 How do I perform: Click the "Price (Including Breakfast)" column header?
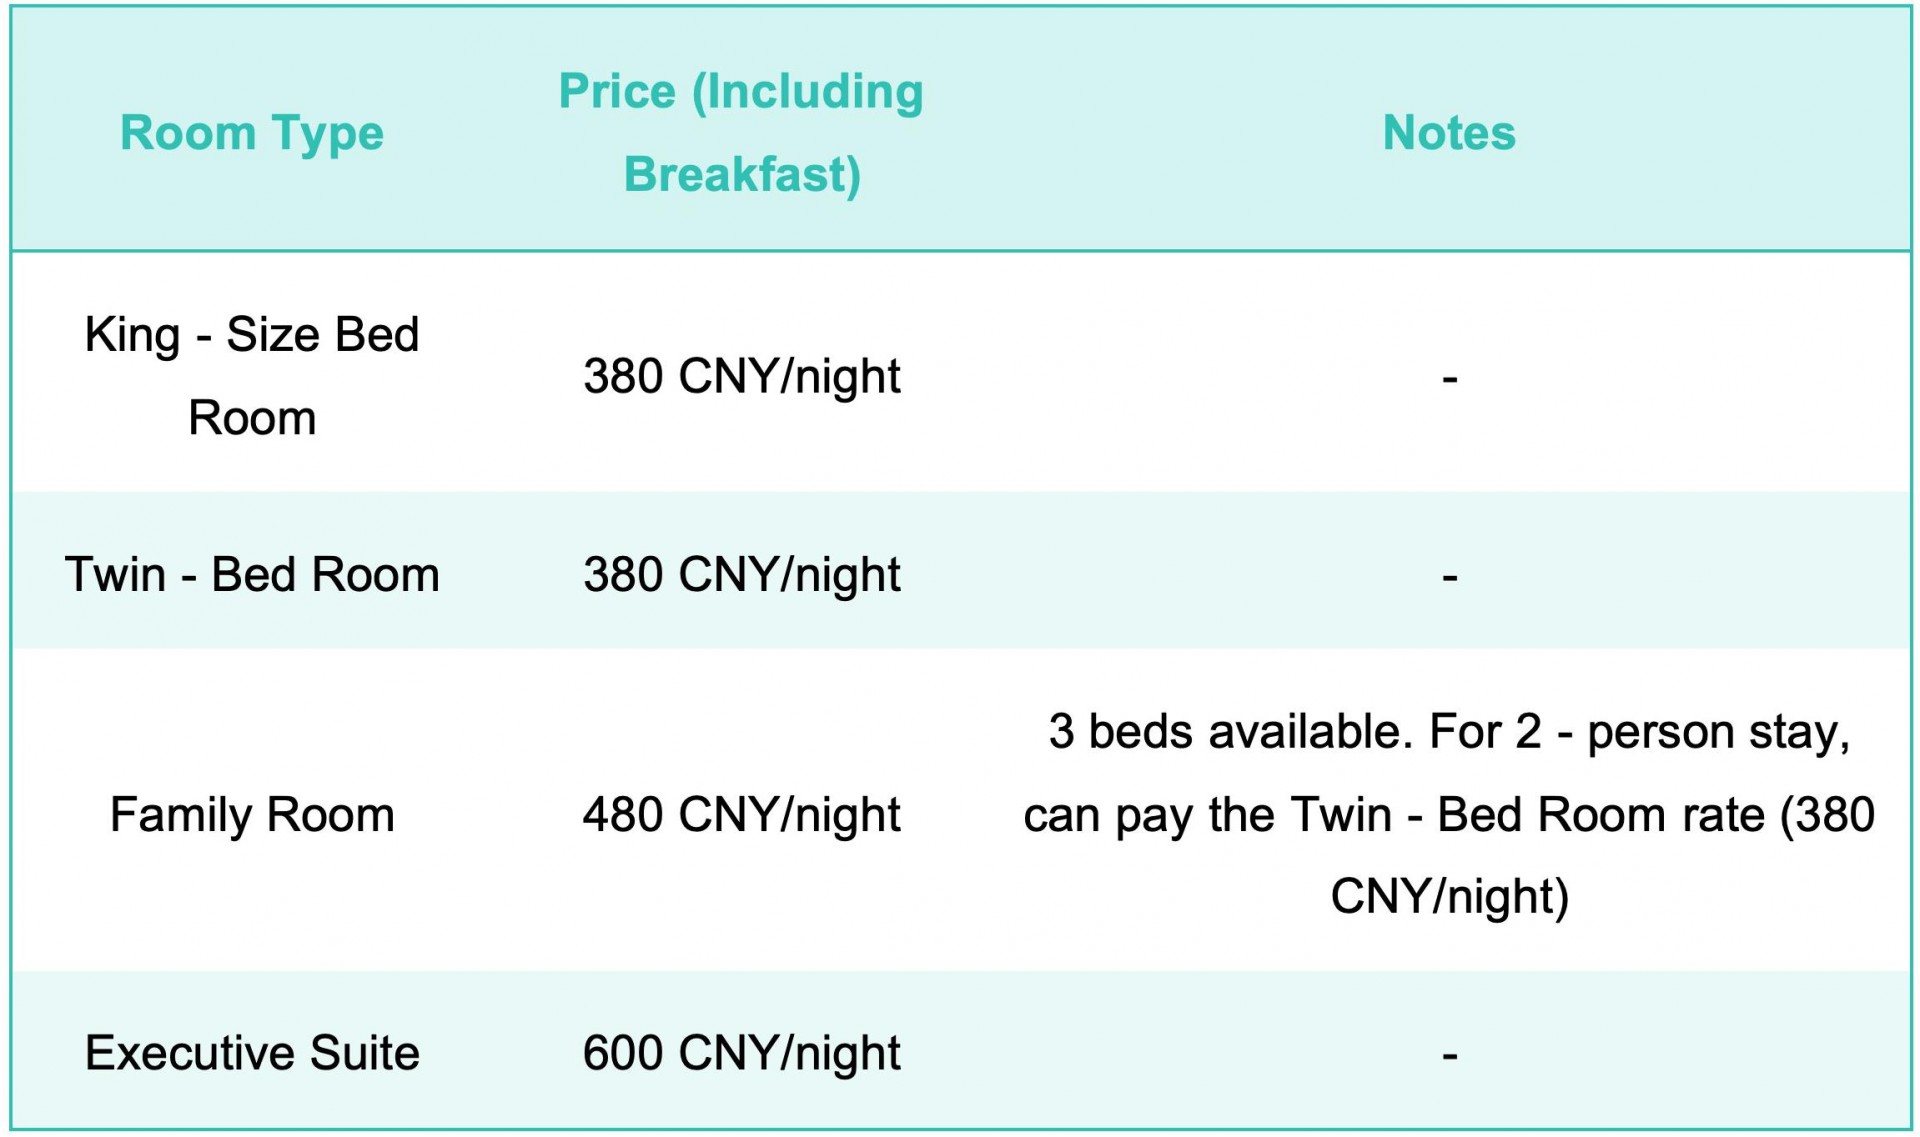741,133
